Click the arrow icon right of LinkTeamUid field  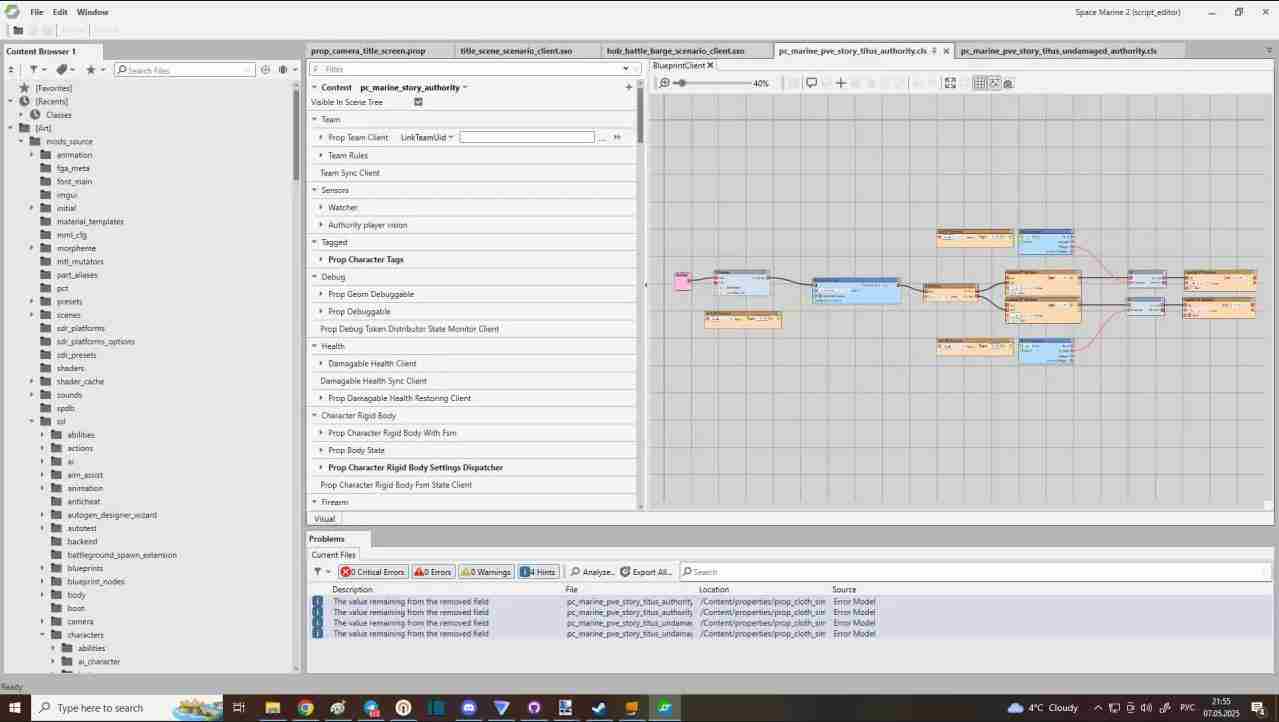tap(617, 137)
